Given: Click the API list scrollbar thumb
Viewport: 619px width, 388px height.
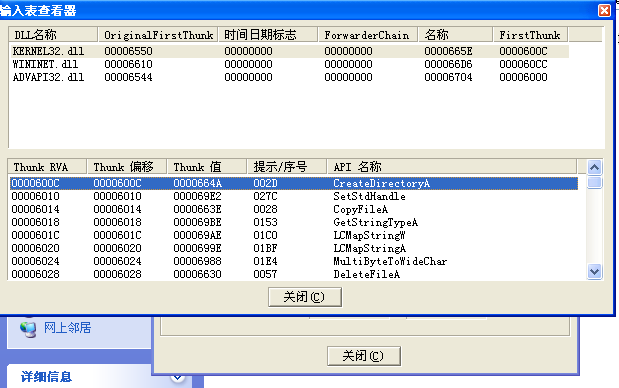Looking at the screenshot, I should pos(595,182).
